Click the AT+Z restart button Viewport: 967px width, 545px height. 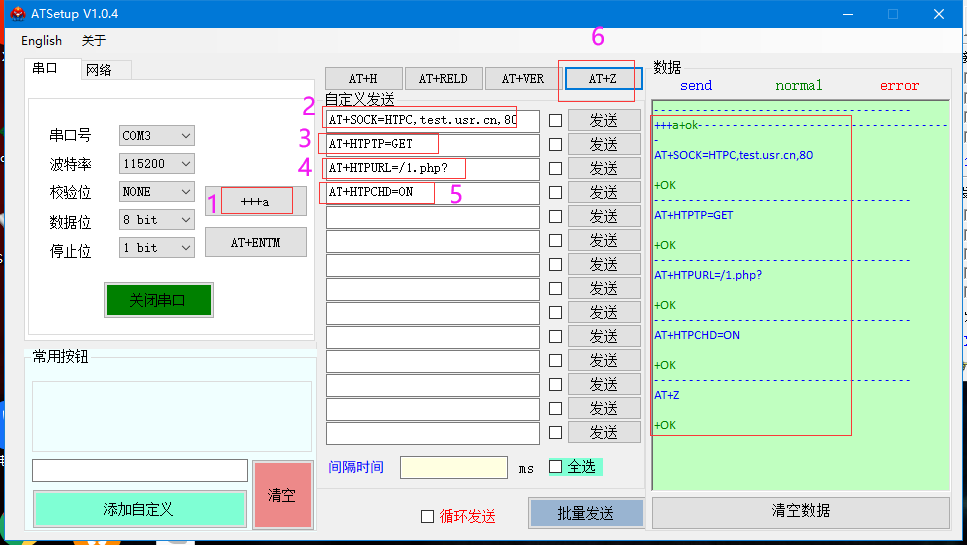coord(602,79)
